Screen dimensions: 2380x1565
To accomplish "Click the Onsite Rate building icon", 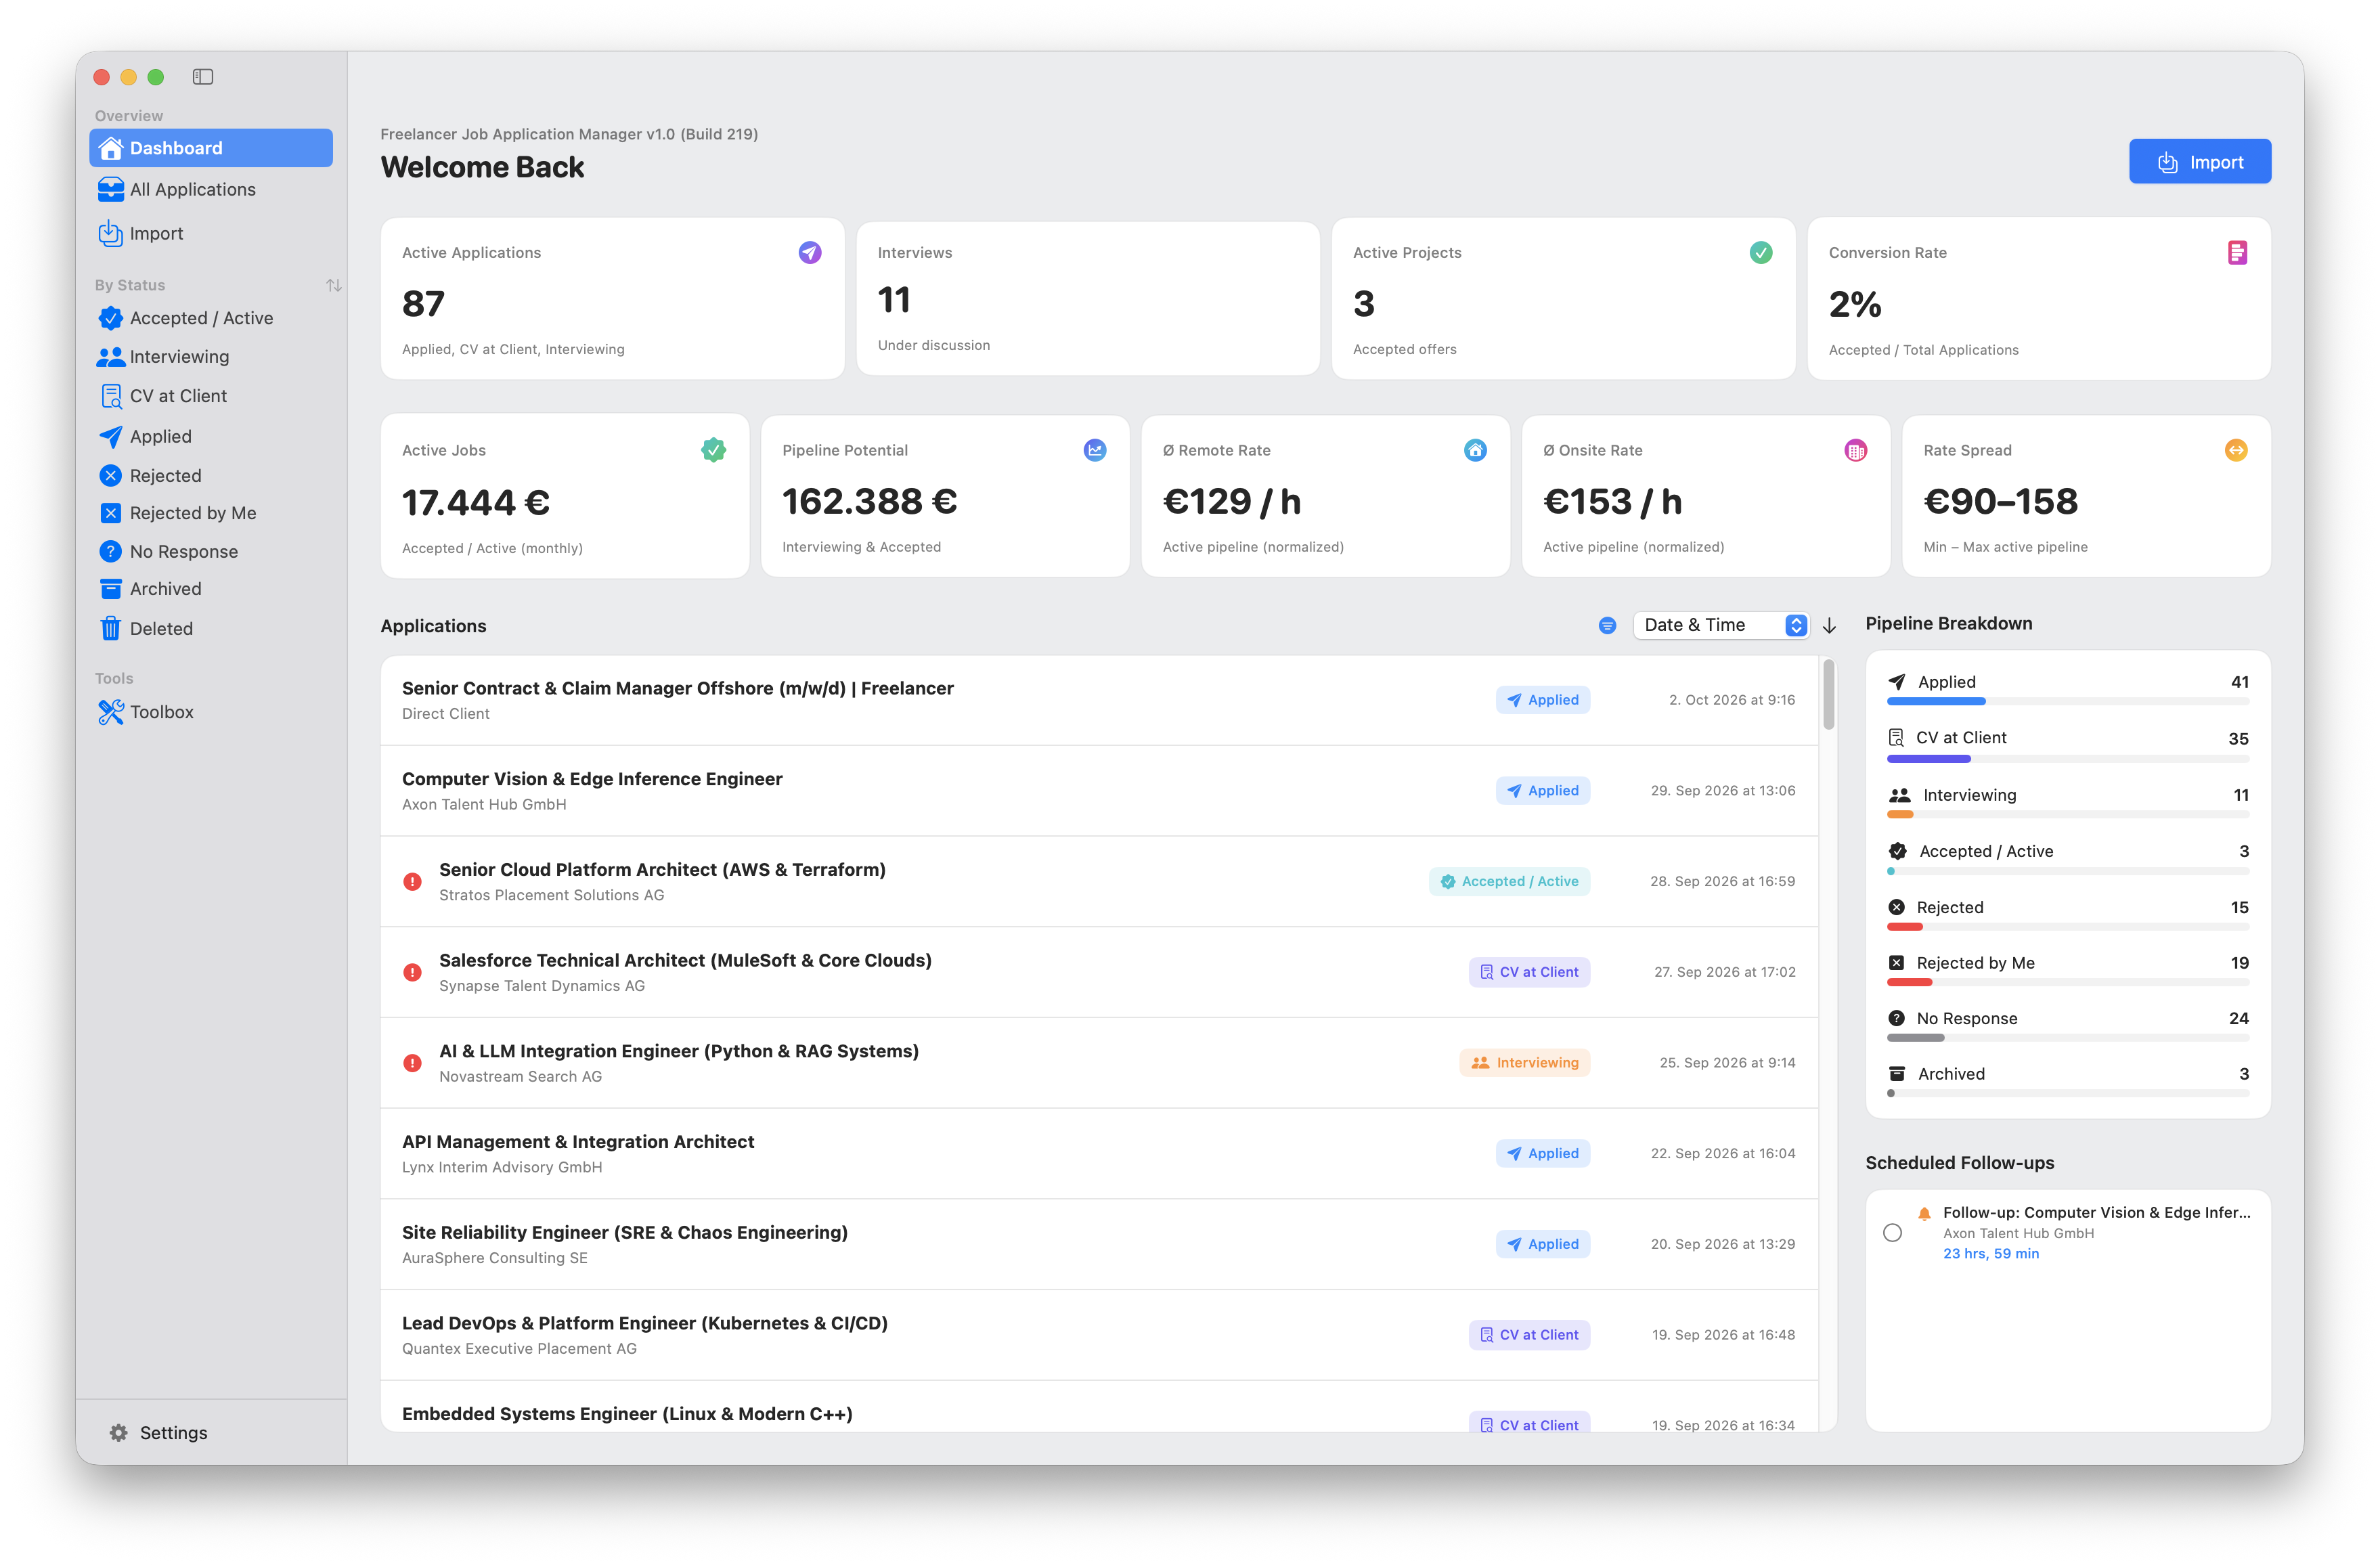I will [x=1856, y=450].
